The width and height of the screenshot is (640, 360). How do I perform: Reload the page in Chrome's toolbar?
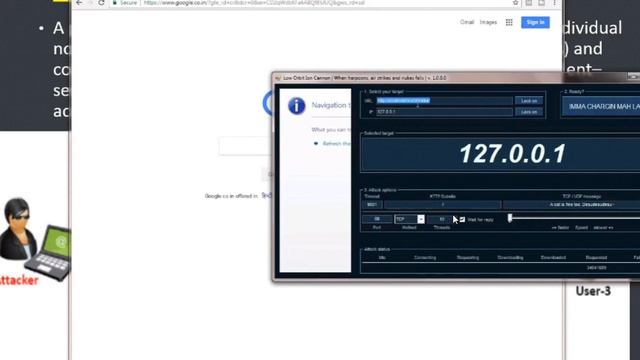[101, 3]
